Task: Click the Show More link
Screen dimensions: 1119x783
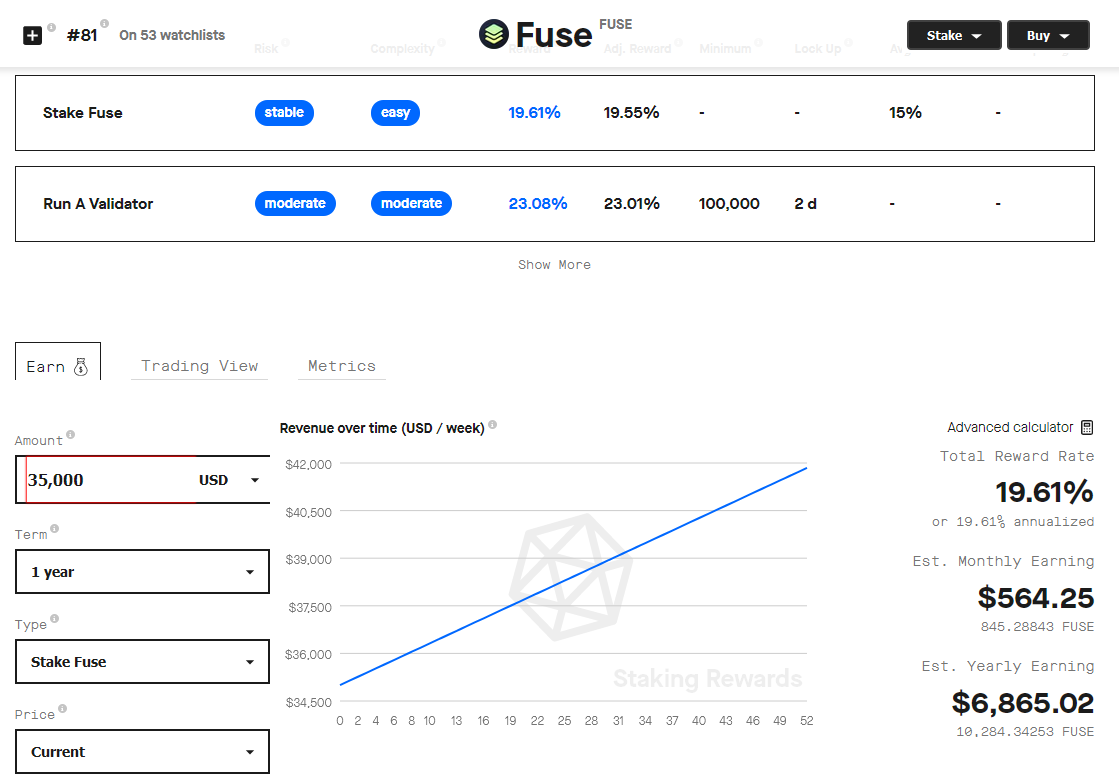Action: 555,265
